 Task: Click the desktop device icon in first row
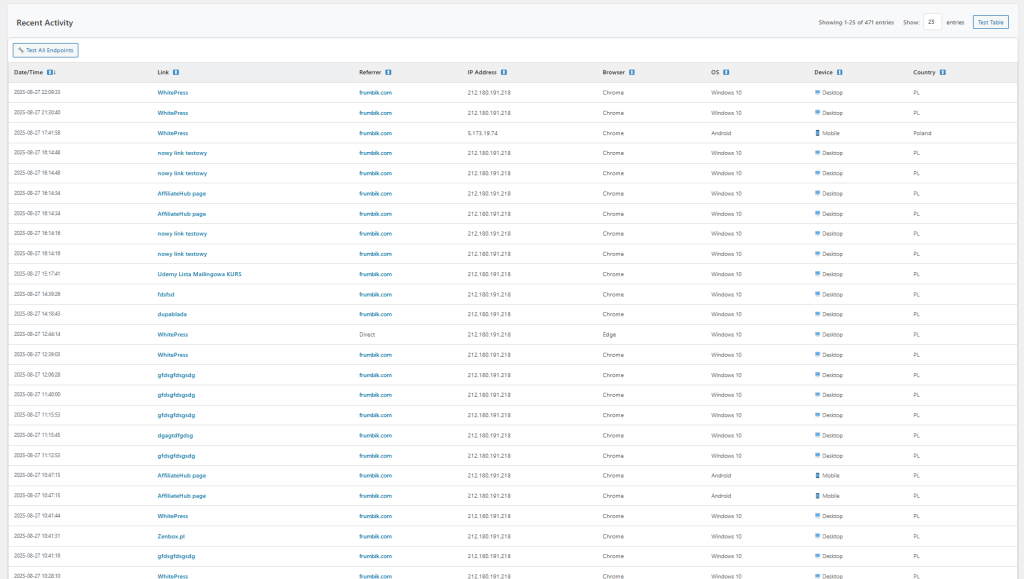818,92
